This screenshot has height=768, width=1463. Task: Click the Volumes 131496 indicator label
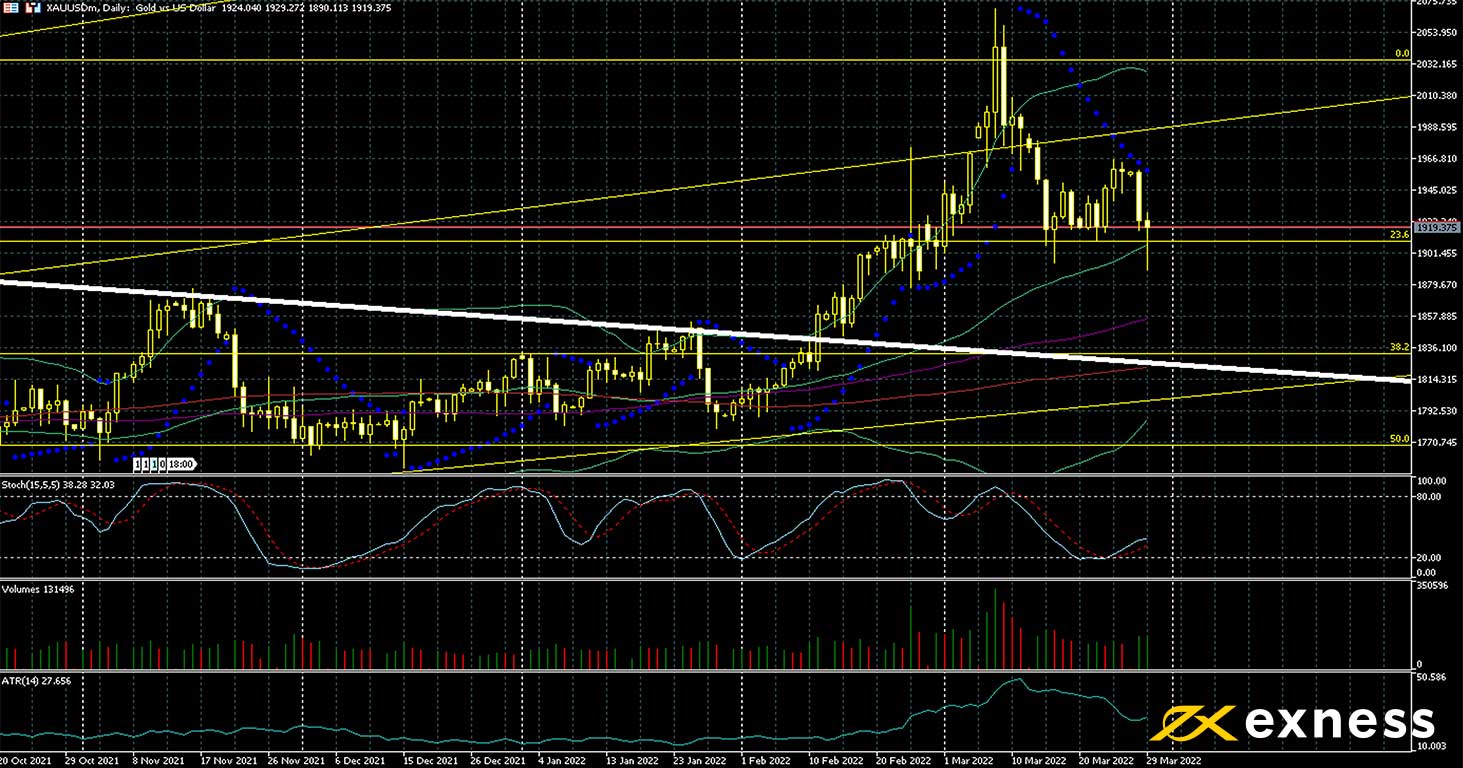tap(38, 589)
